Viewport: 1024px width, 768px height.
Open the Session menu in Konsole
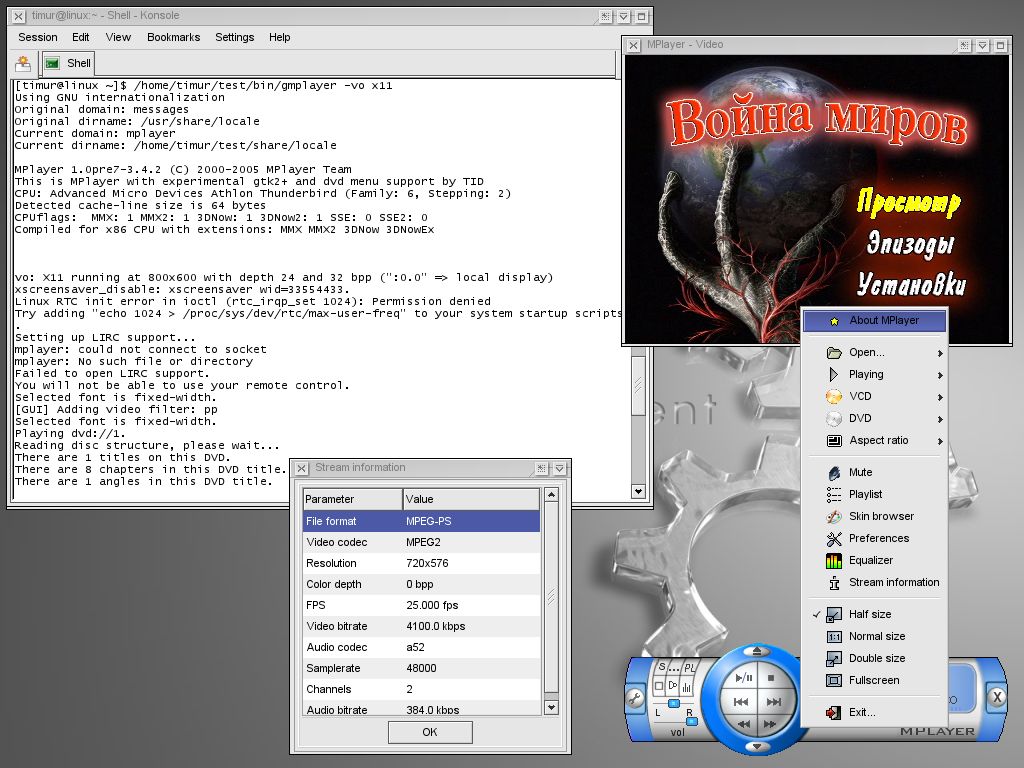(38, 37)
